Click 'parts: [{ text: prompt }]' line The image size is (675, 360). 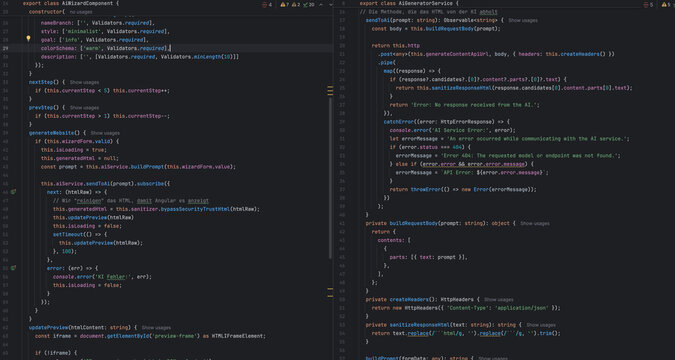428,257
